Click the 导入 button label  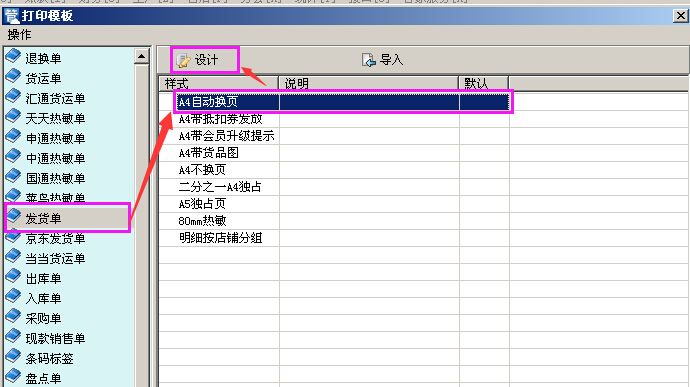point(392,60)
